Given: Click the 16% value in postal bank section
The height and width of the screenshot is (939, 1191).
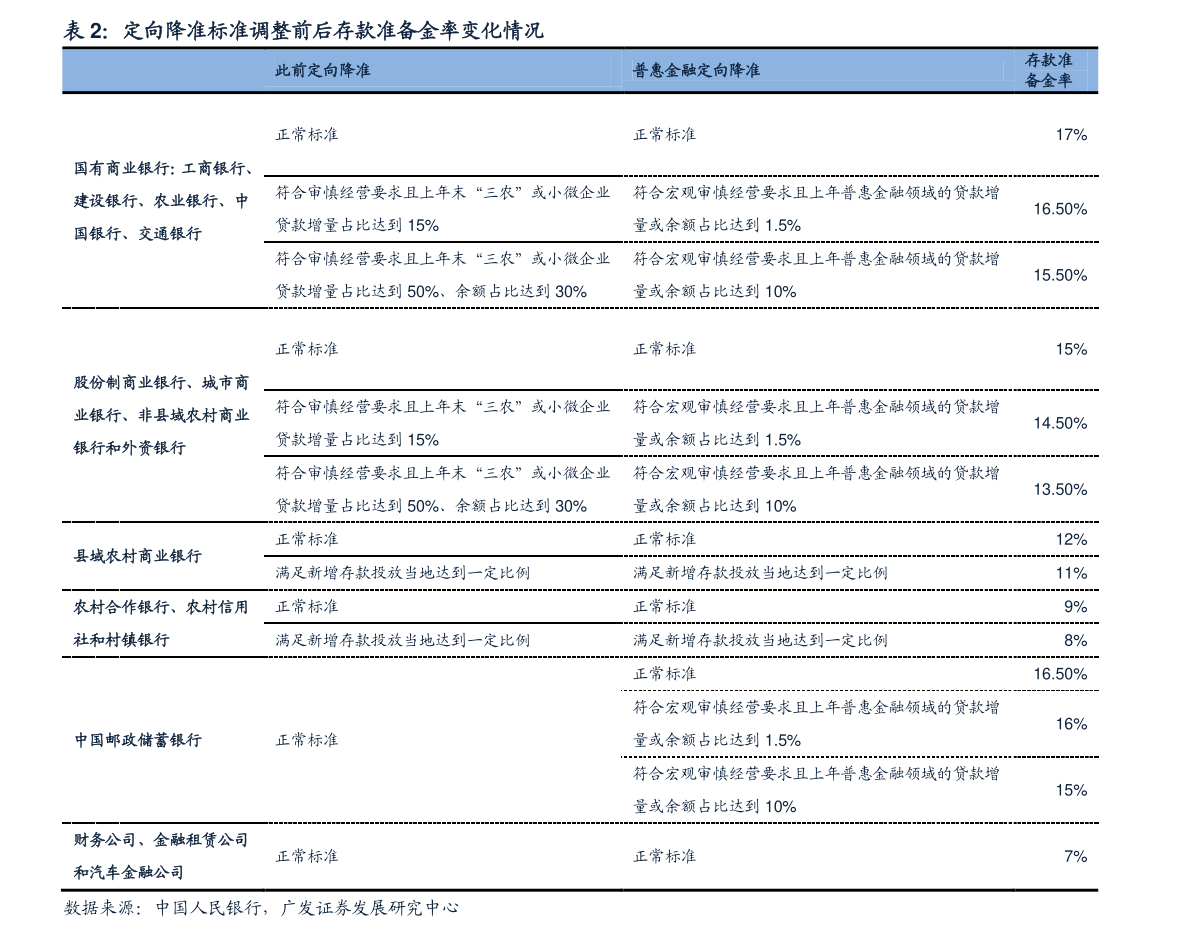Looking at the screenshot, I should click(1071, 724).
